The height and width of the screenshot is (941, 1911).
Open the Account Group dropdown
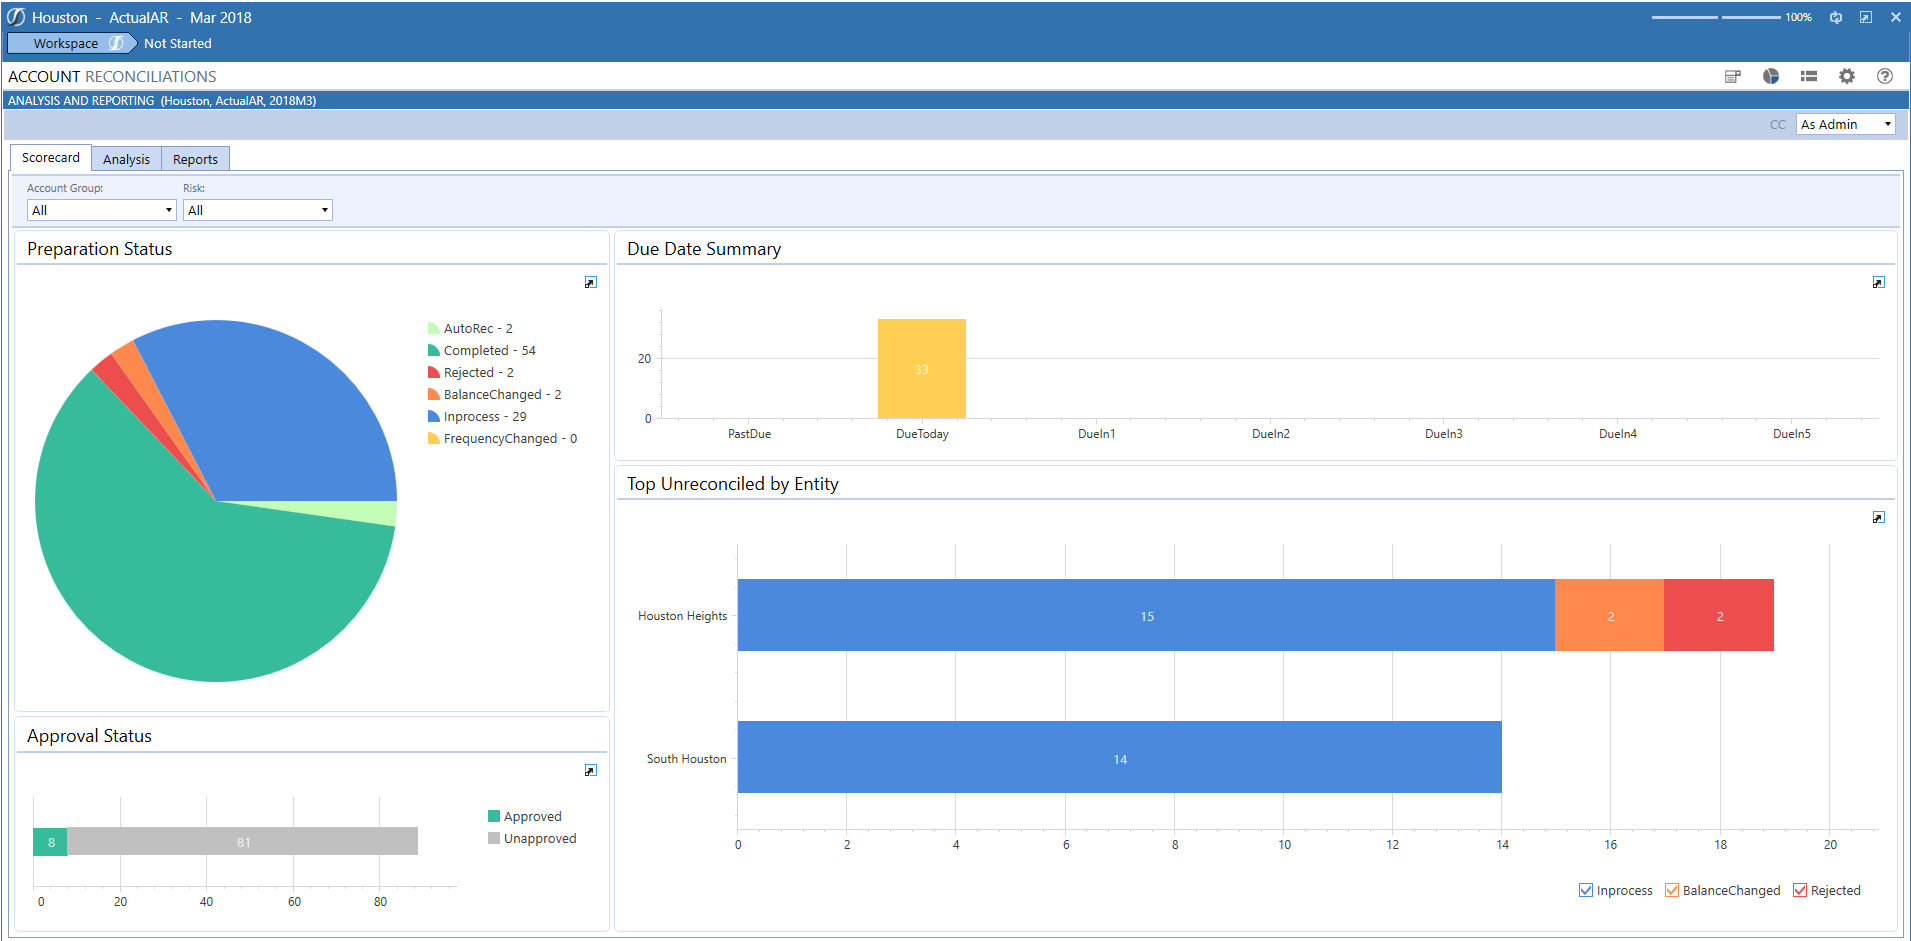coord(101,210)
